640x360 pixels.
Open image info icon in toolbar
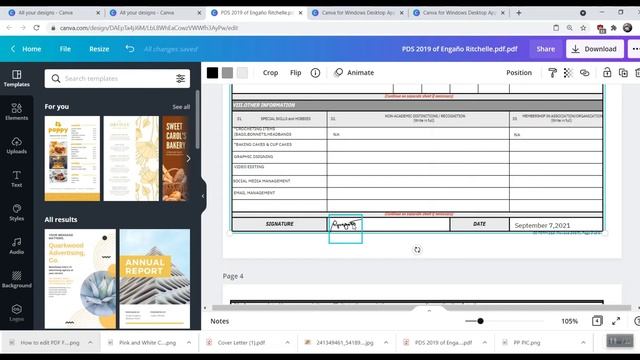click(315, 73)
